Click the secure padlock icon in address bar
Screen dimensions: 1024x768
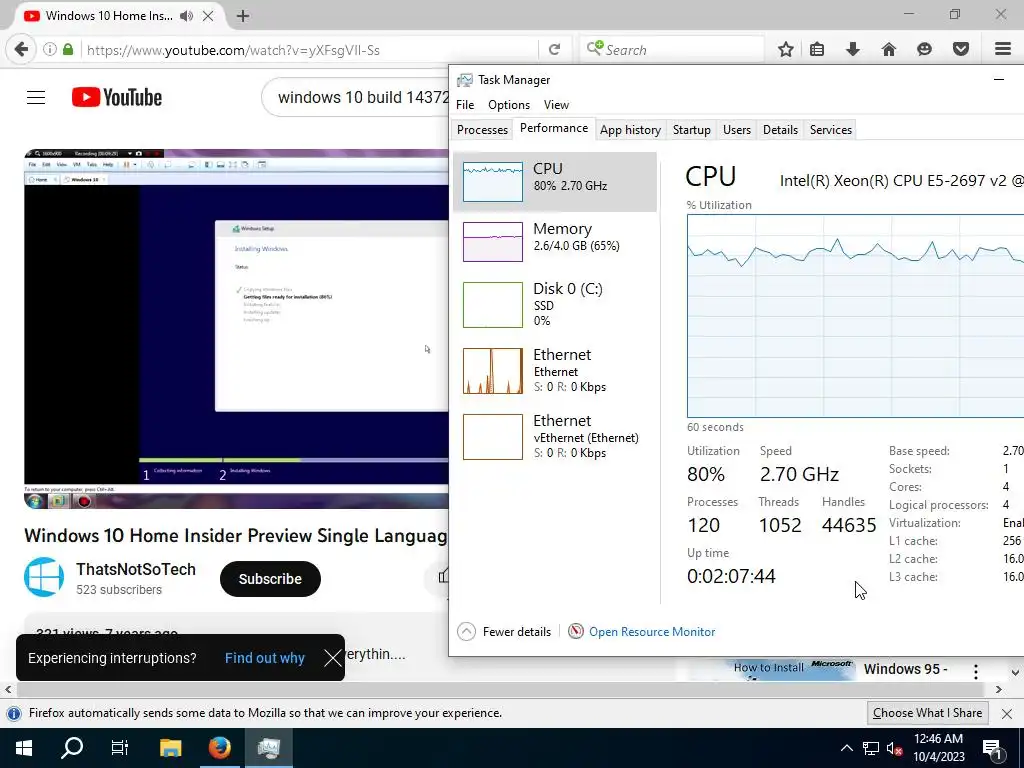[68, 49]
